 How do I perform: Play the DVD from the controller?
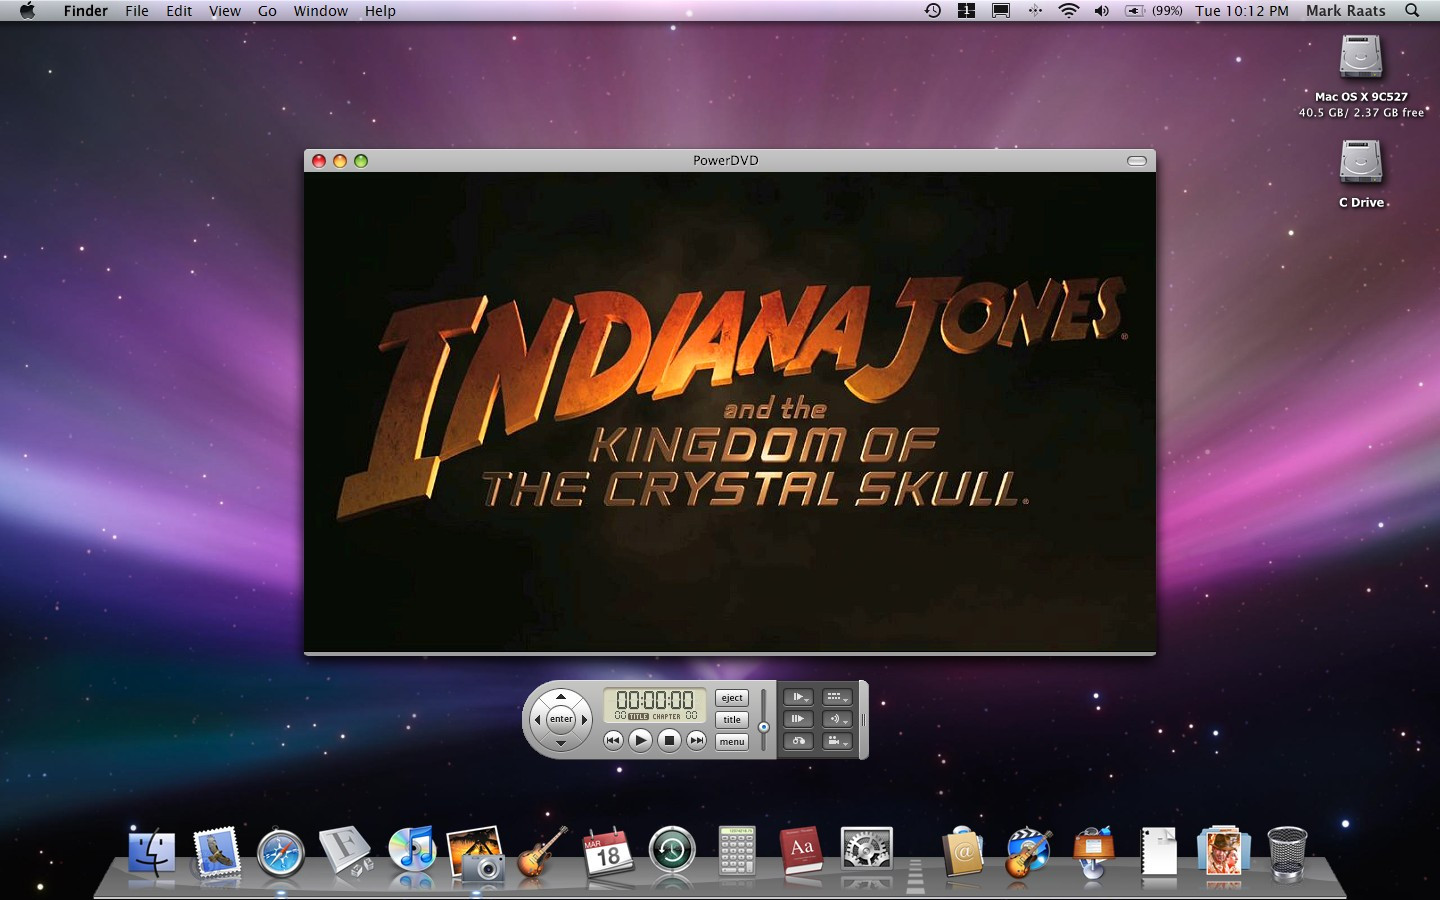pyautogui.click(x=641, y=740)
